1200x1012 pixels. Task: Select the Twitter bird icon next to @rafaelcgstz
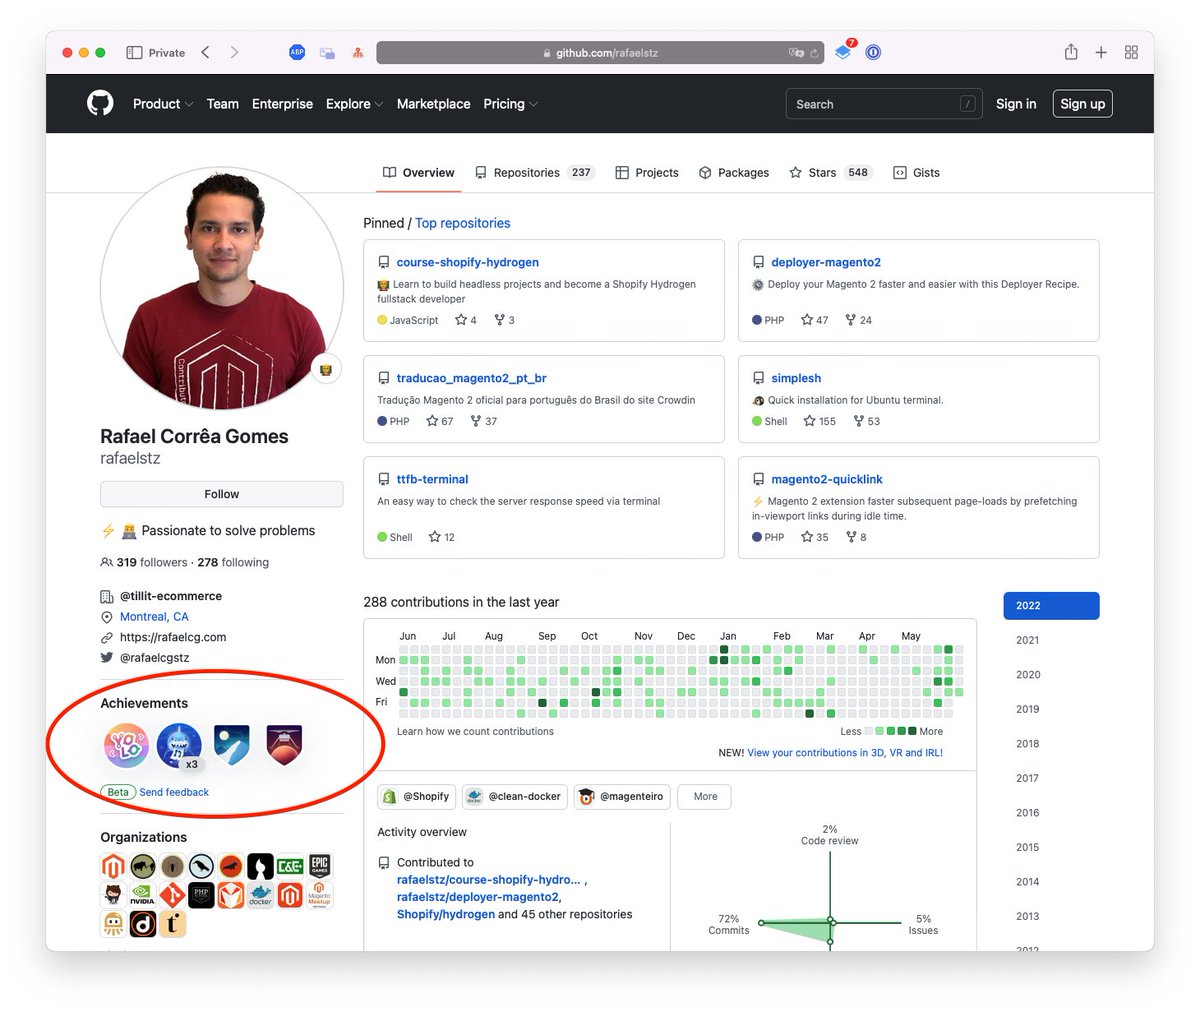coord(105,657)
